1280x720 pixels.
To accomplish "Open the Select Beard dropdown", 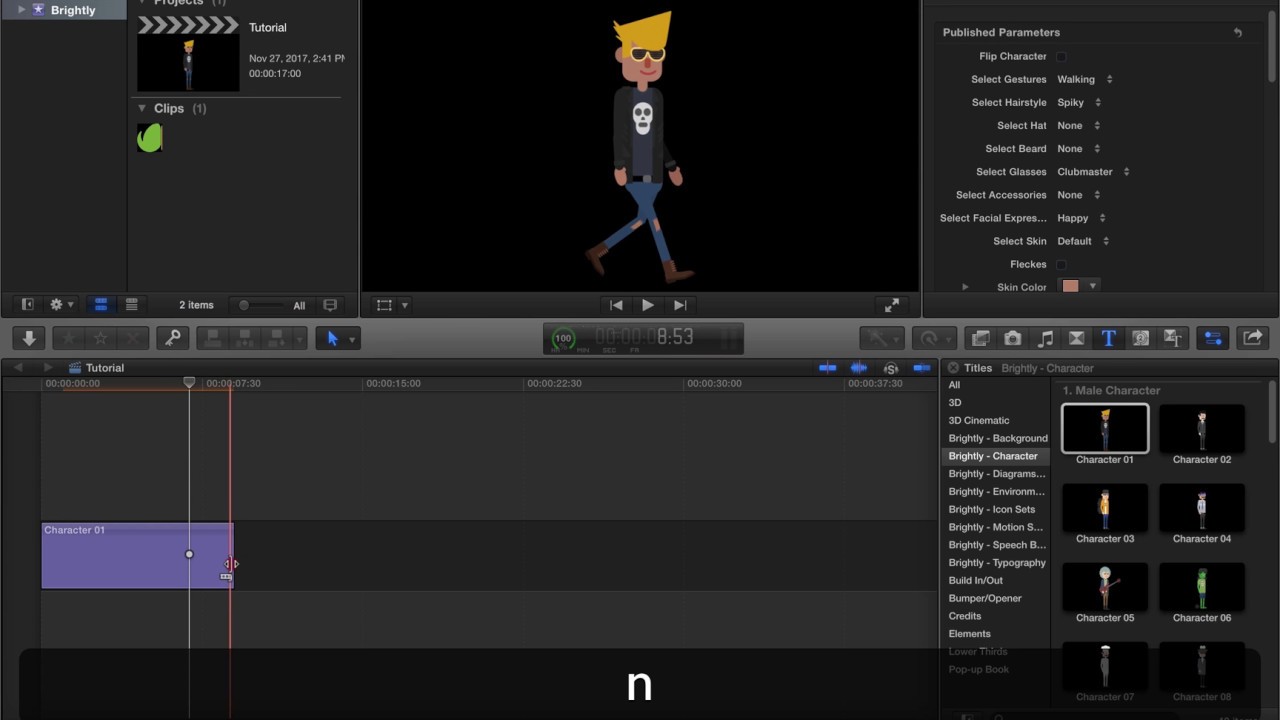I will point(1079,148).
